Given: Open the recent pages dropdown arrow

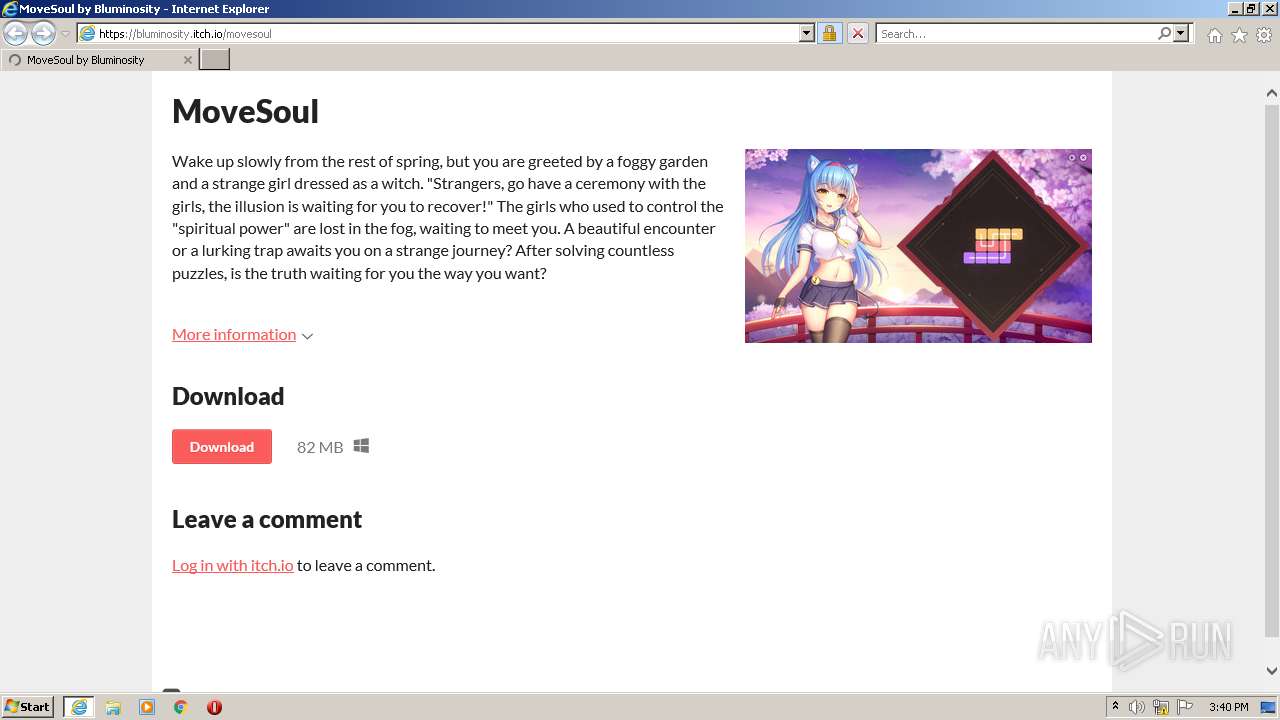Looking at the screenshot, I should click(x=65, y=34).
